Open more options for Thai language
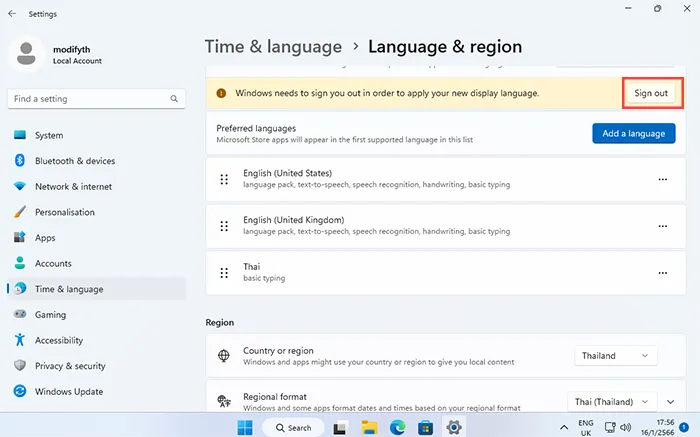This screenshot has height=437, width=700. (663, 273)
